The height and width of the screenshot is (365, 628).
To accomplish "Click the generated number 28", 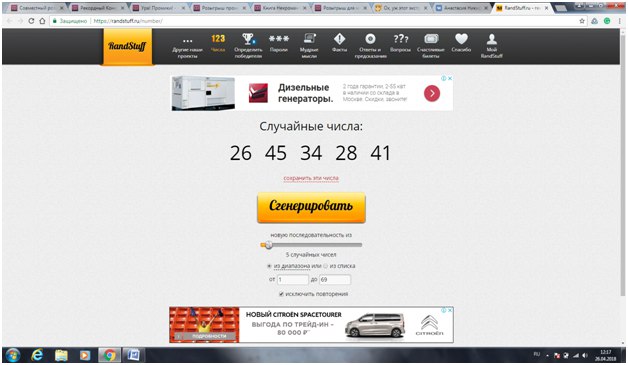I will (x=346, y=153).
